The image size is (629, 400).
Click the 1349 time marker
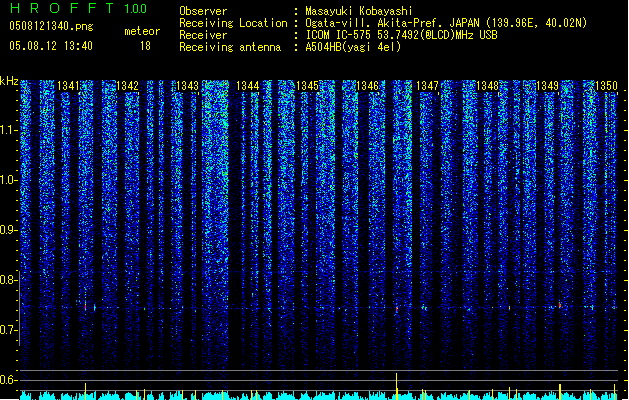(547, 86)
